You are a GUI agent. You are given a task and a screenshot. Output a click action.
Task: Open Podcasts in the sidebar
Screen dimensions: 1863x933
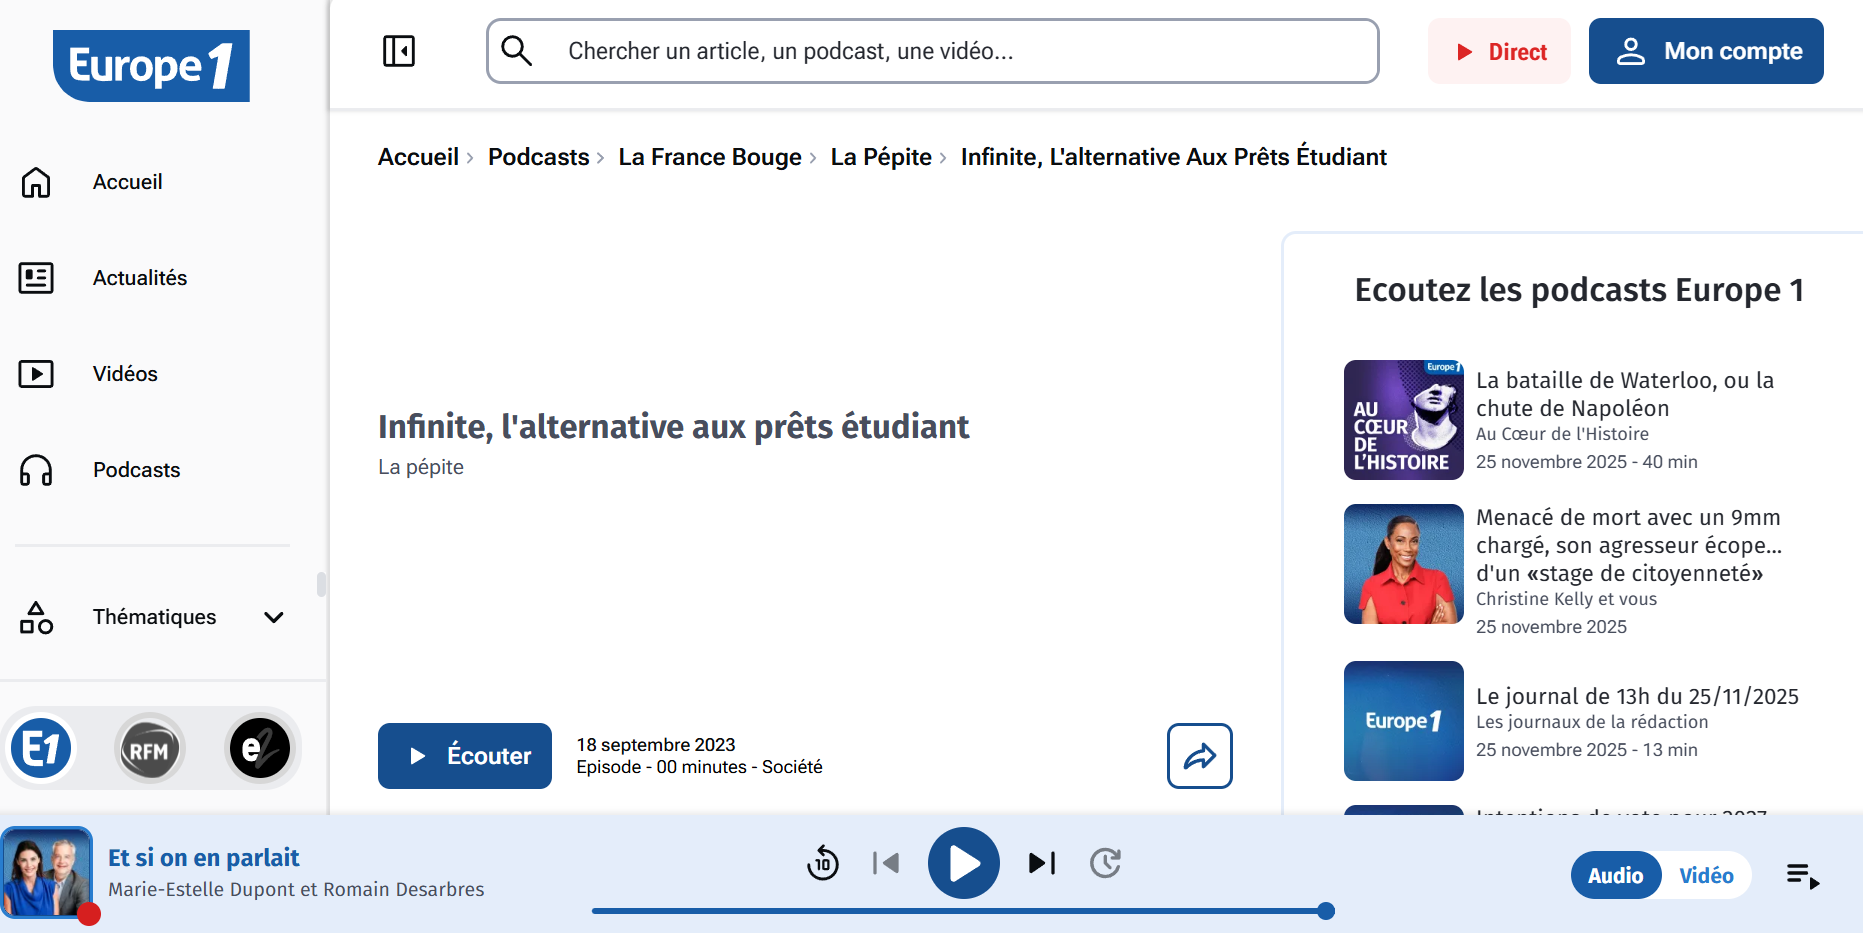[136, 470]
